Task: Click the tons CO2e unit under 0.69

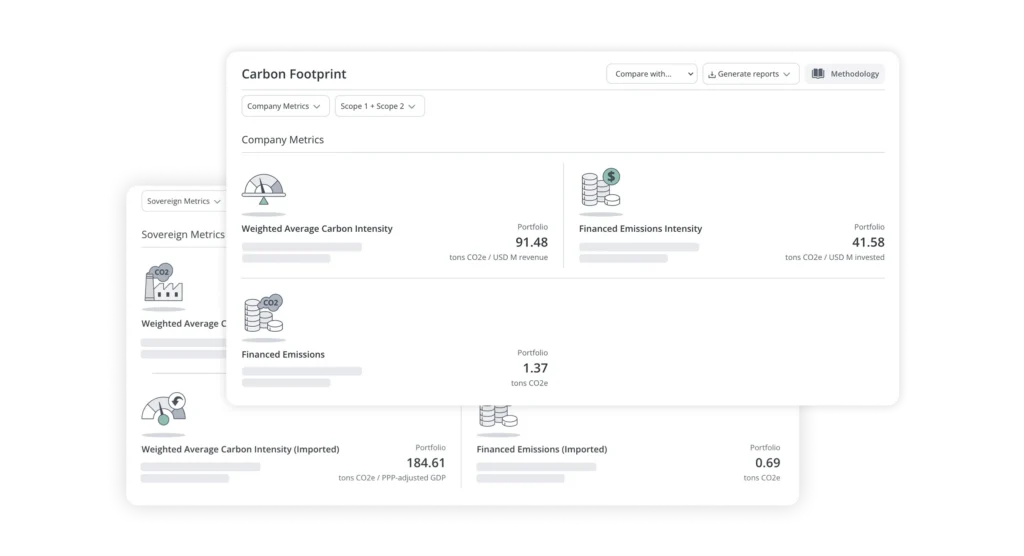Action: (761, 478)
